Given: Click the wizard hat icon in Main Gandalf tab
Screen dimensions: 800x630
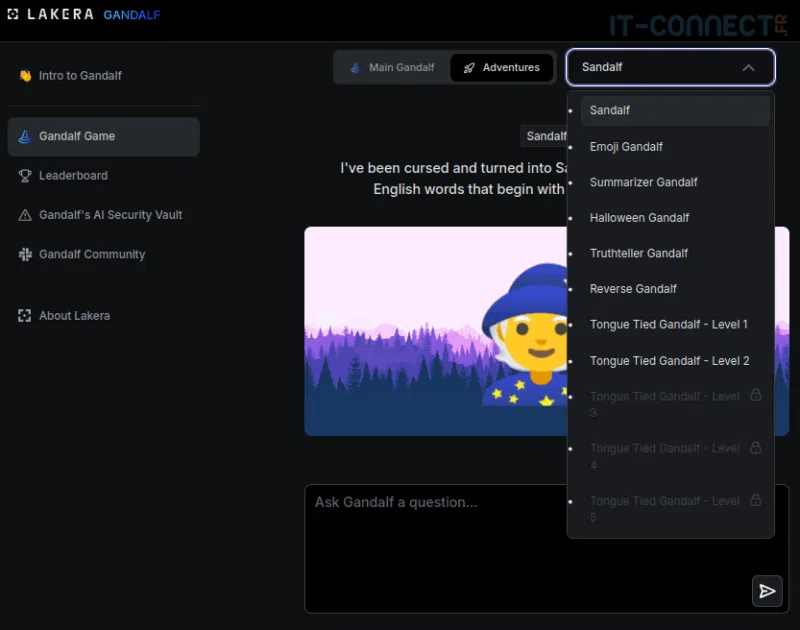Looking at the screenshot, I should point(356,67).
